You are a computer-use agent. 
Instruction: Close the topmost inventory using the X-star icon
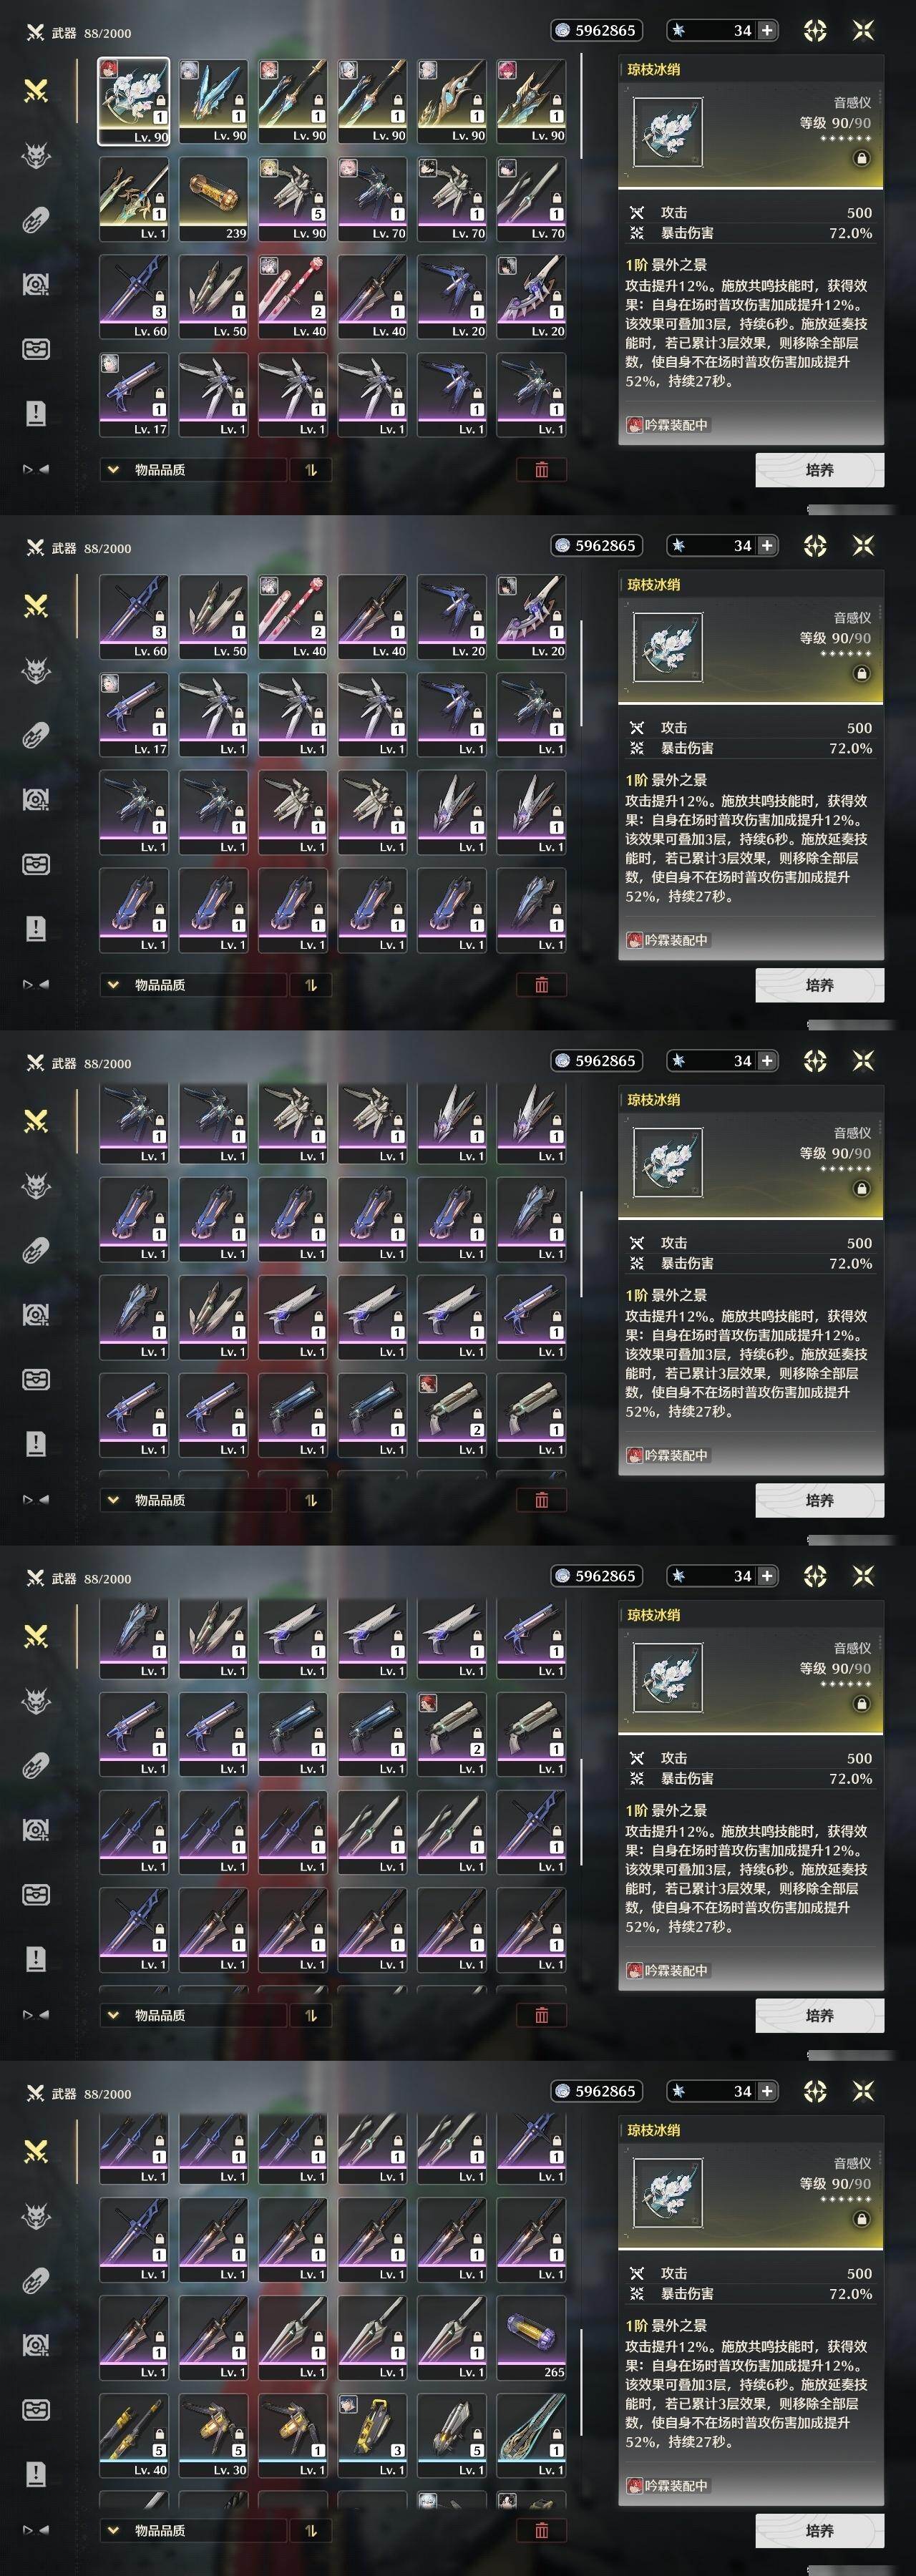(x=863, y=30)
